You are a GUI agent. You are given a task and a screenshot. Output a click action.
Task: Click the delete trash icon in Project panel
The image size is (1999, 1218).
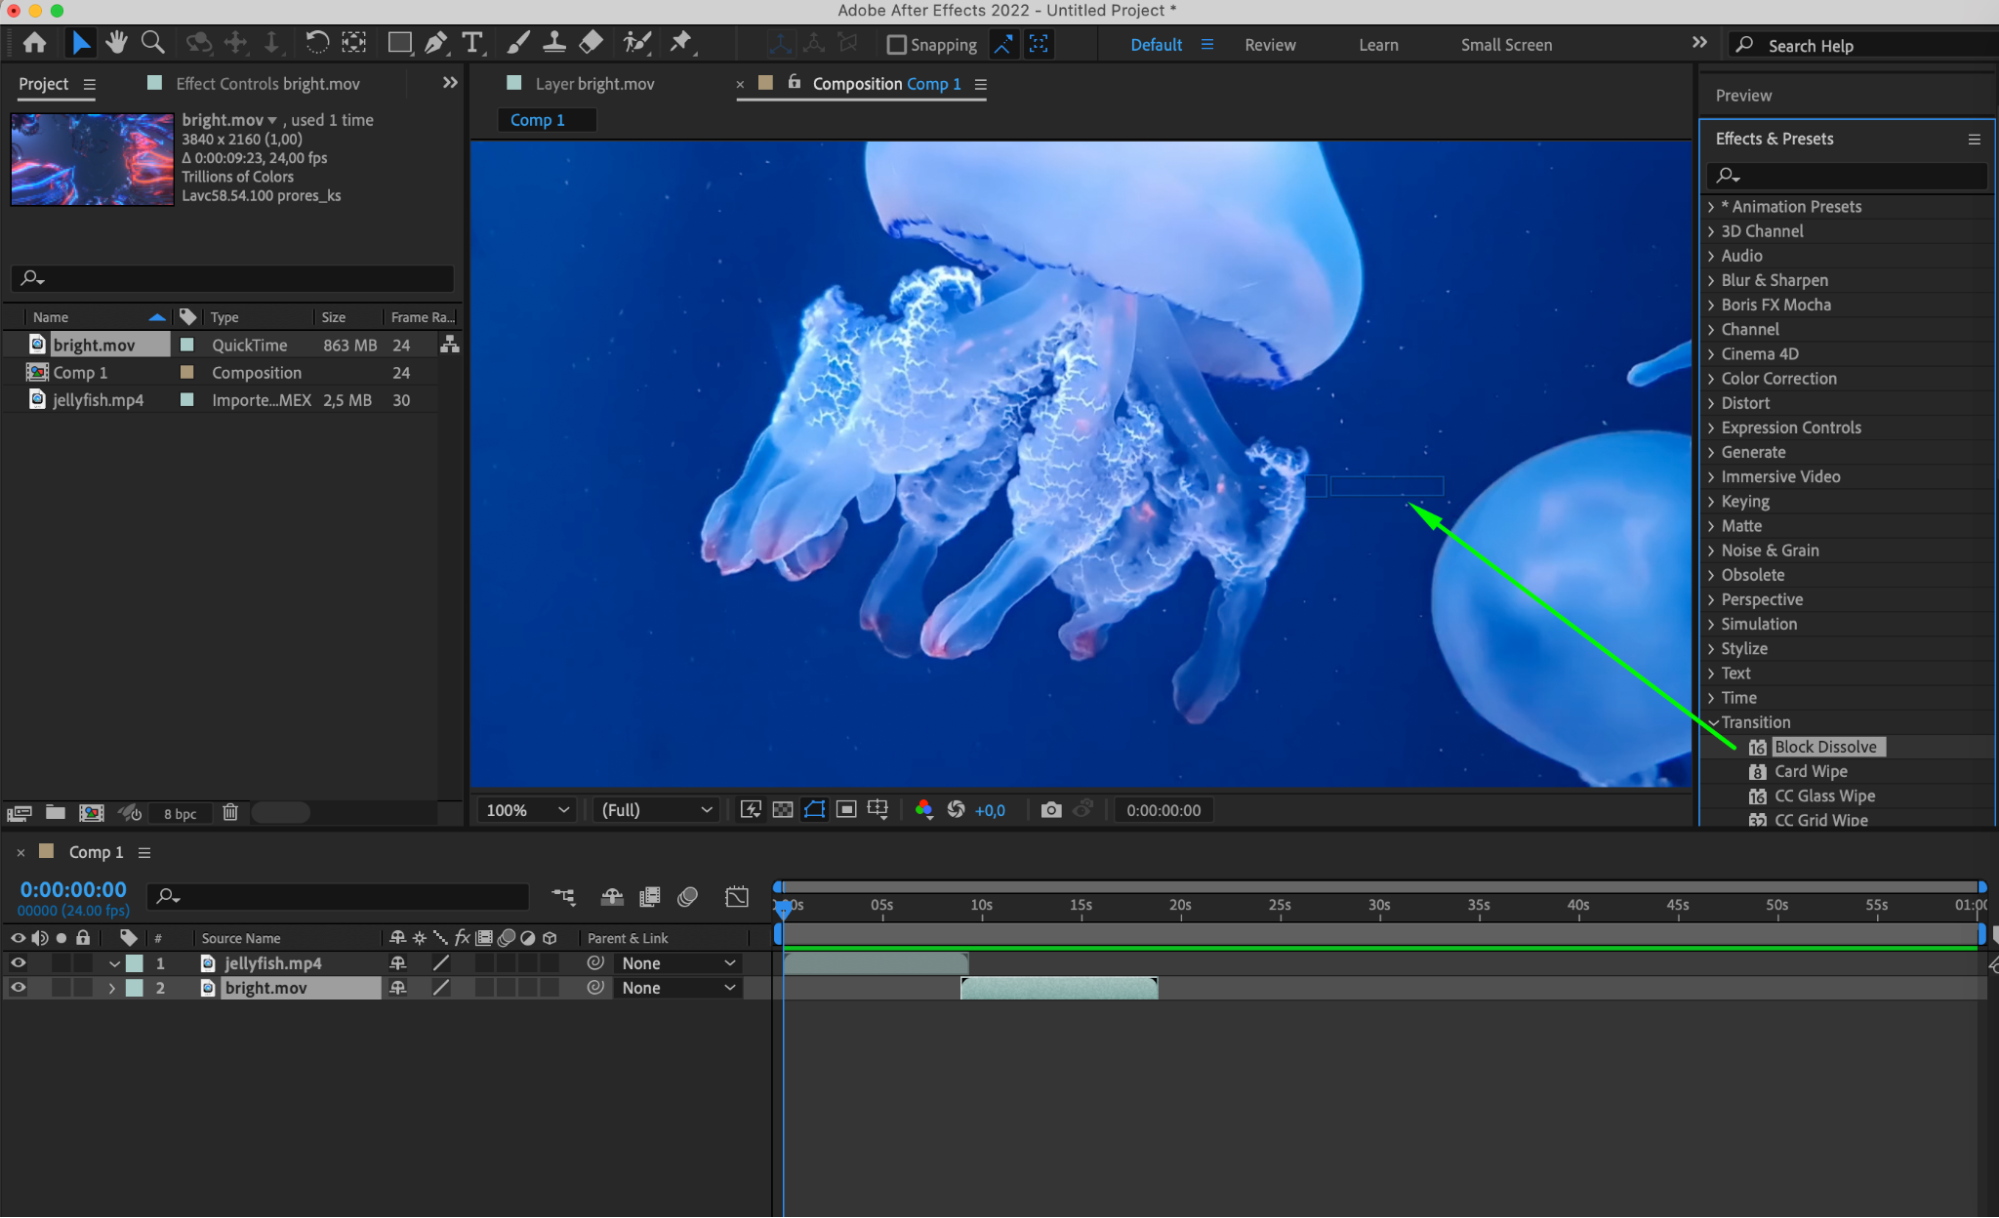(230, 812)
